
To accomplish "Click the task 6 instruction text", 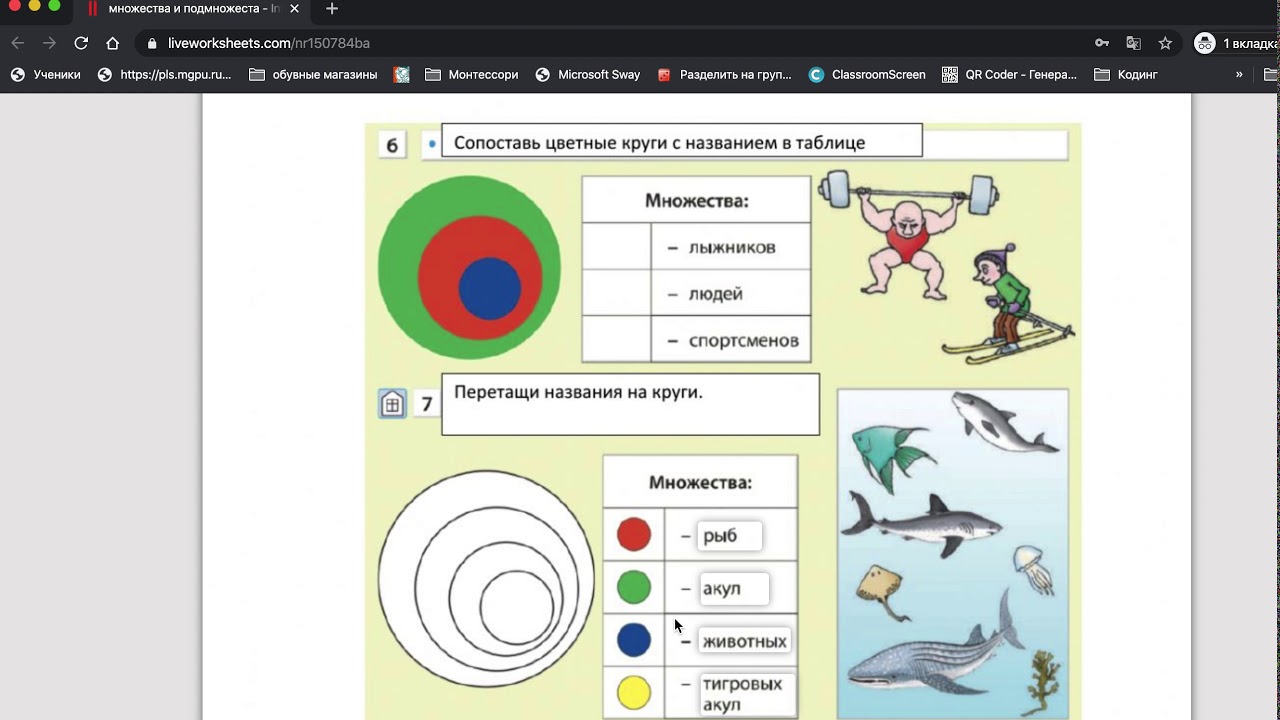I will coord(659,143).
